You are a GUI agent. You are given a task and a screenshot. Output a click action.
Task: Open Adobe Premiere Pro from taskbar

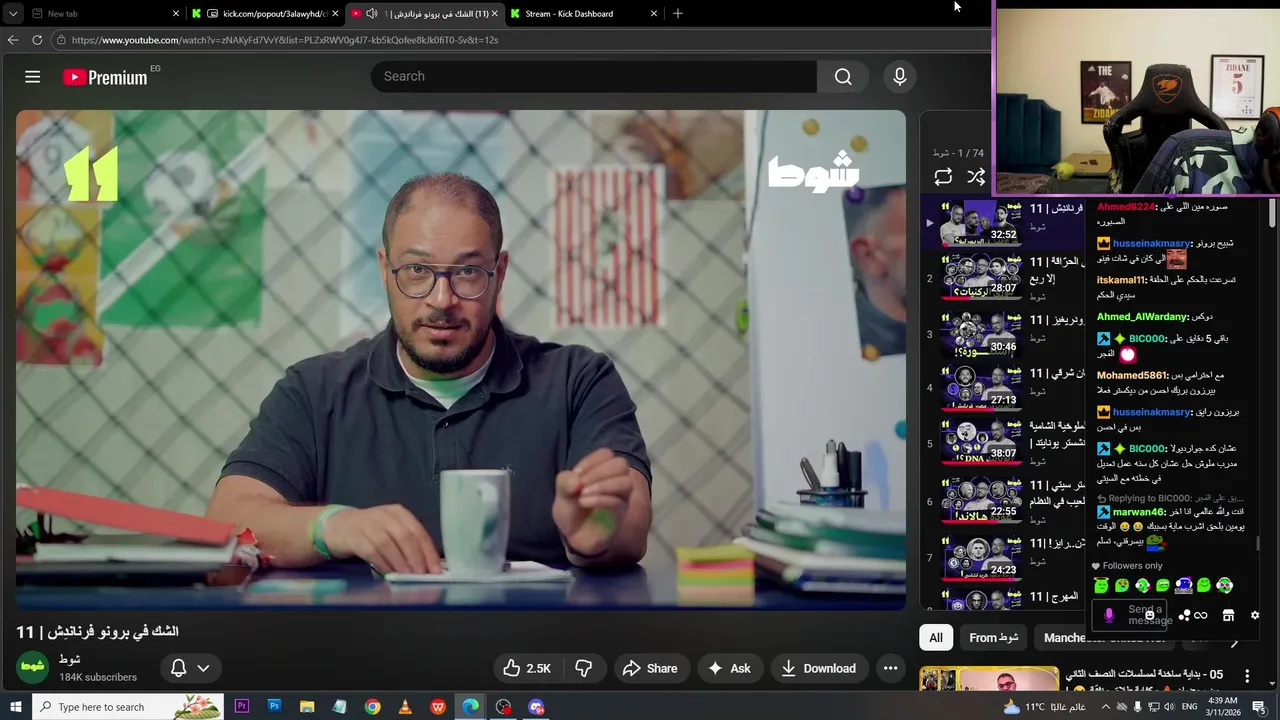point(241,707)
